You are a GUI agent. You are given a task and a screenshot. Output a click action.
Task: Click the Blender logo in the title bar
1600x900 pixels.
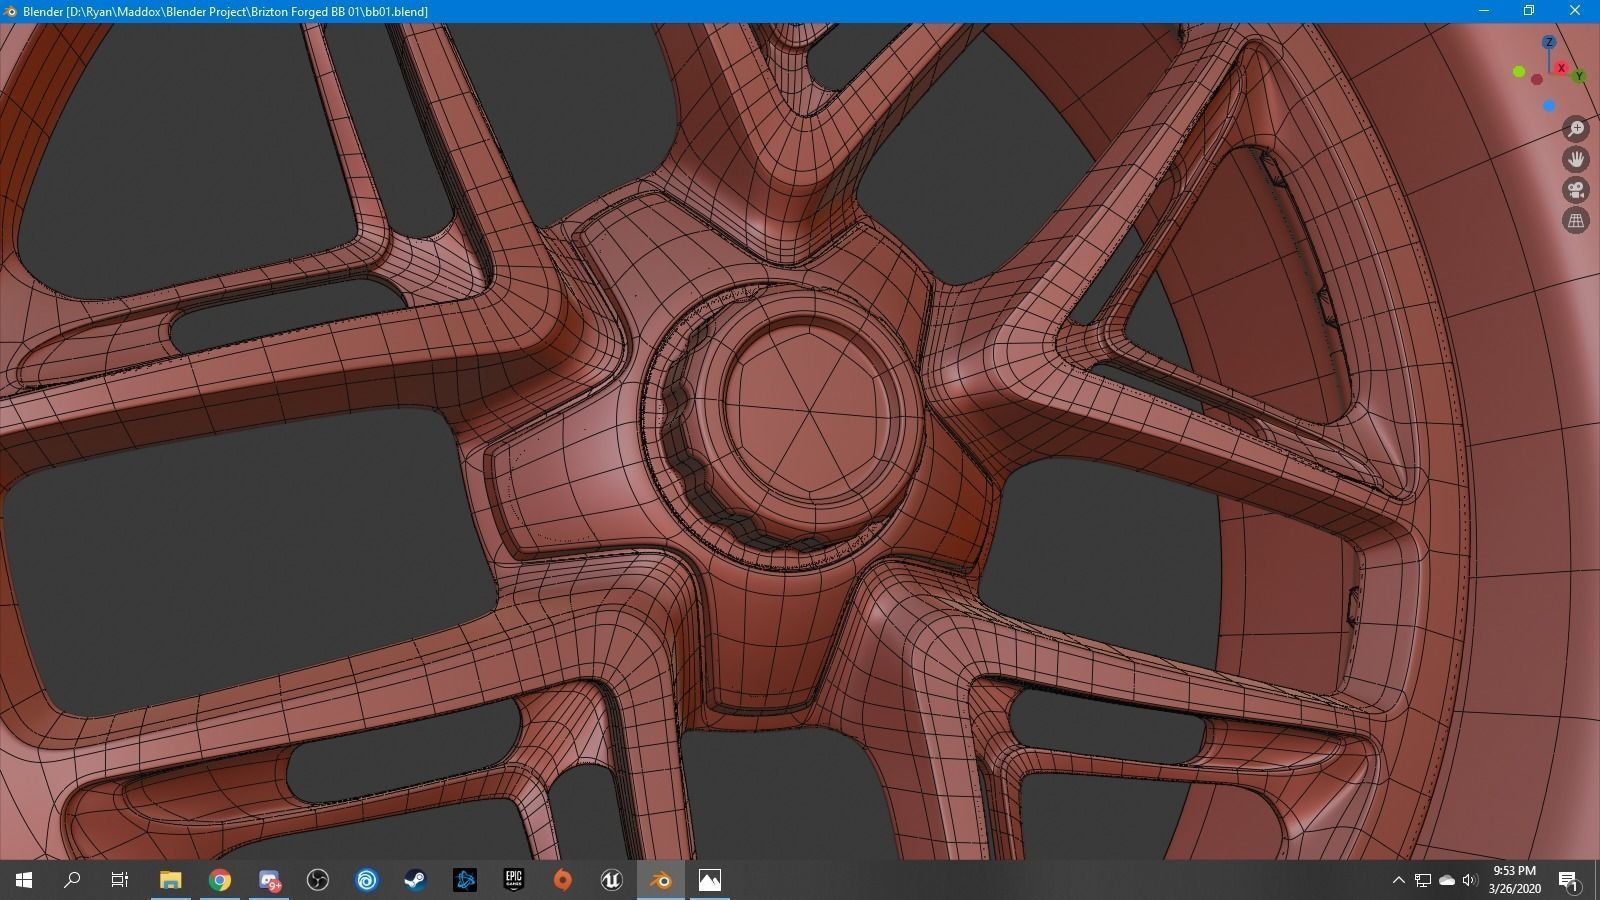pyautogui.click(x=11, y=11)
